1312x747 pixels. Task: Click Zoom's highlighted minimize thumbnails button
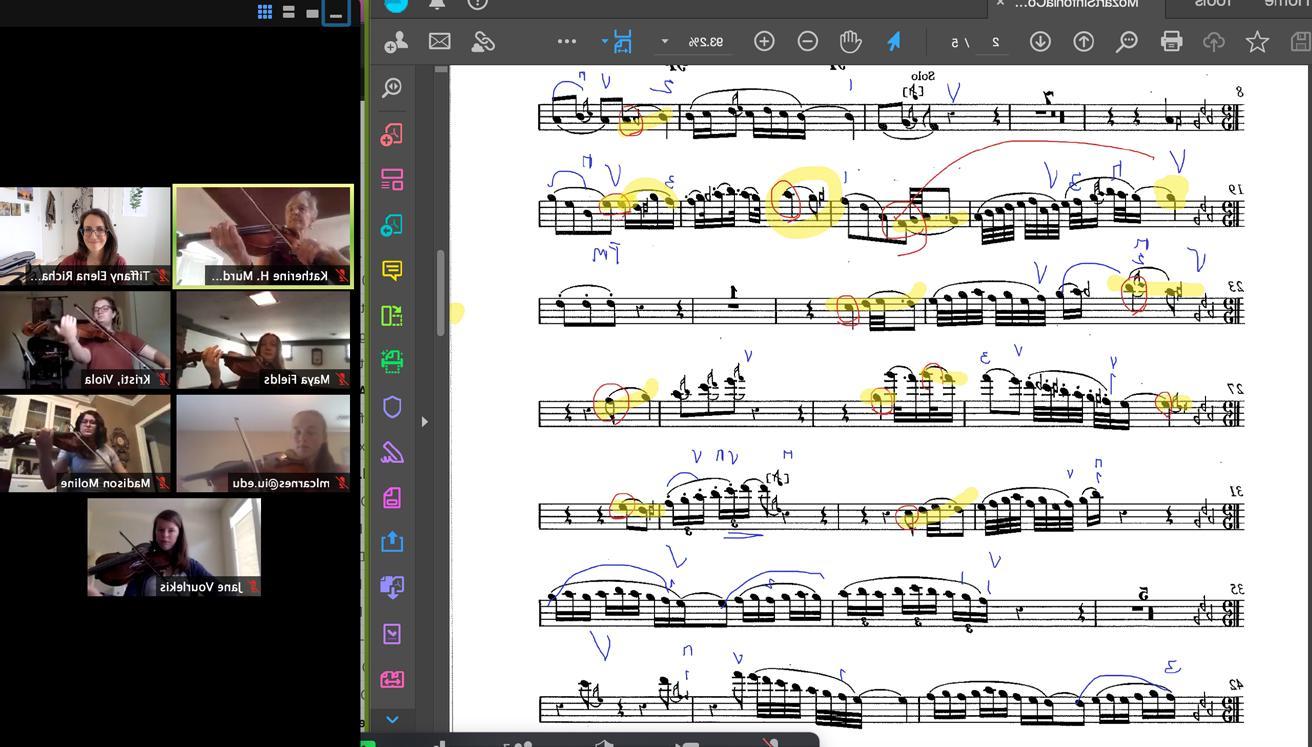(336, 12)
